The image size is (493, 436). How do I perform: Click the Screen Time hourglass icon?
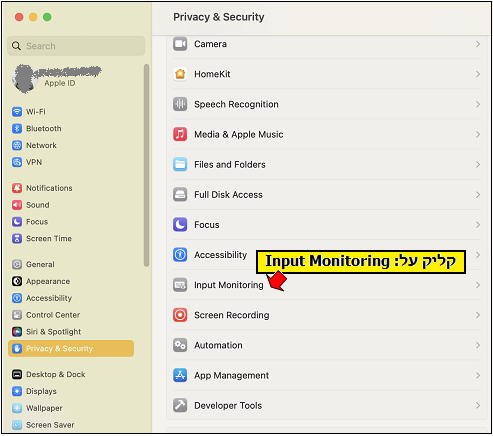pos(17,238)
